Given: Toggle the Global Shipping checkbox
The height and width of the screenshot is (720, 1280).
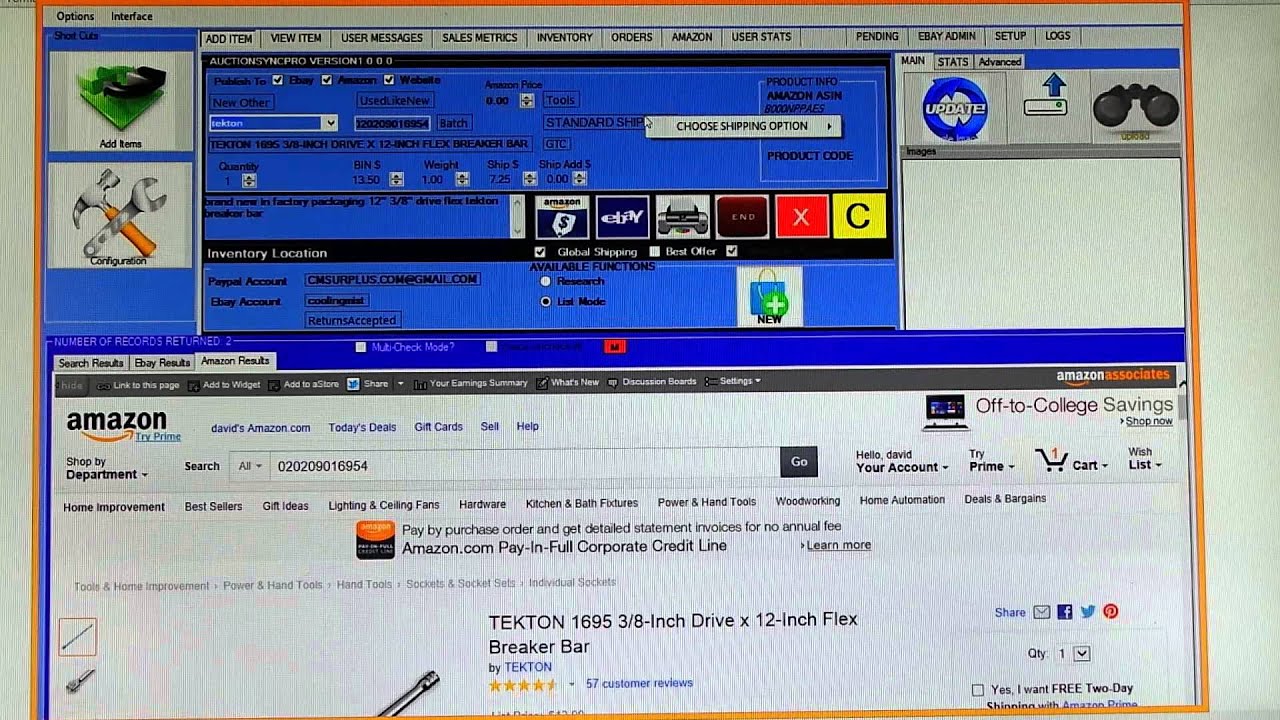Looking at the screenshot, I should [x=540, y=252].
